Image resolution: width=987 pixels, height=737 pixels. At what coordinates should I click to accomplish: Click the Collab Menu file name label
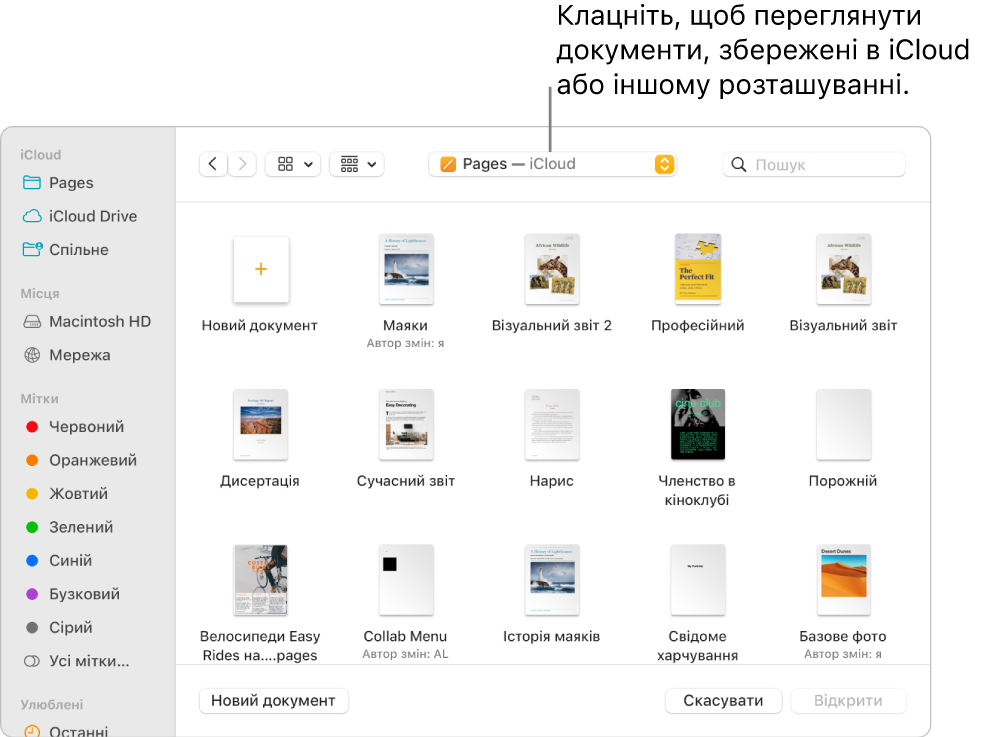405,636
